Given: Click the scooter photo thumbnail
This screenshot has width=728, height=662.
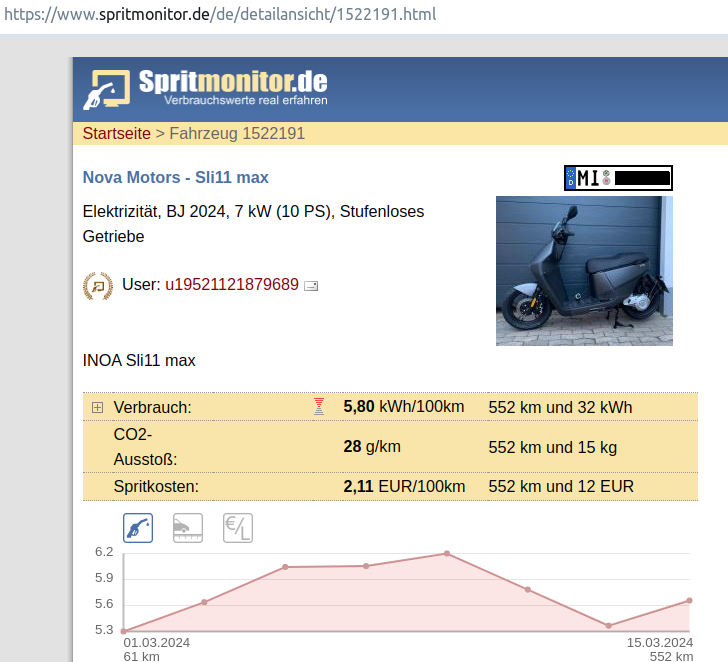Looking at the screenshot, I should (x=584, y=271).
